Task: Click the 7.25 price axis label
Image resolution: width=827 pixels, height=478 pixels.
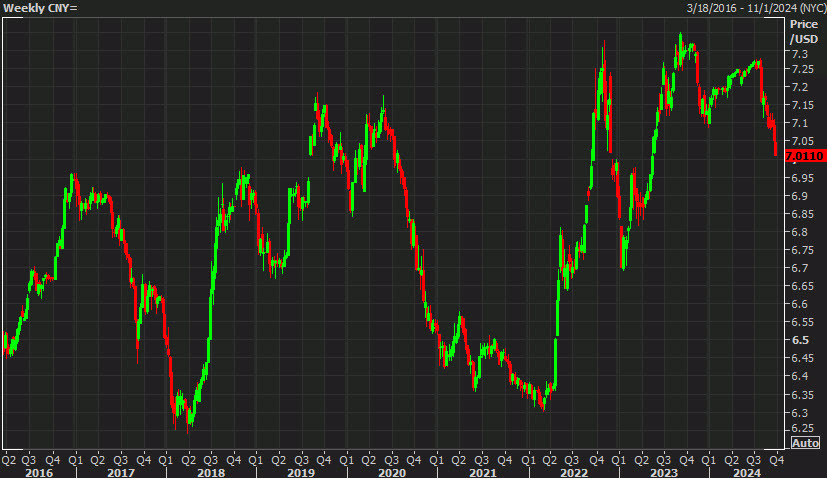Action: (802, 69)
